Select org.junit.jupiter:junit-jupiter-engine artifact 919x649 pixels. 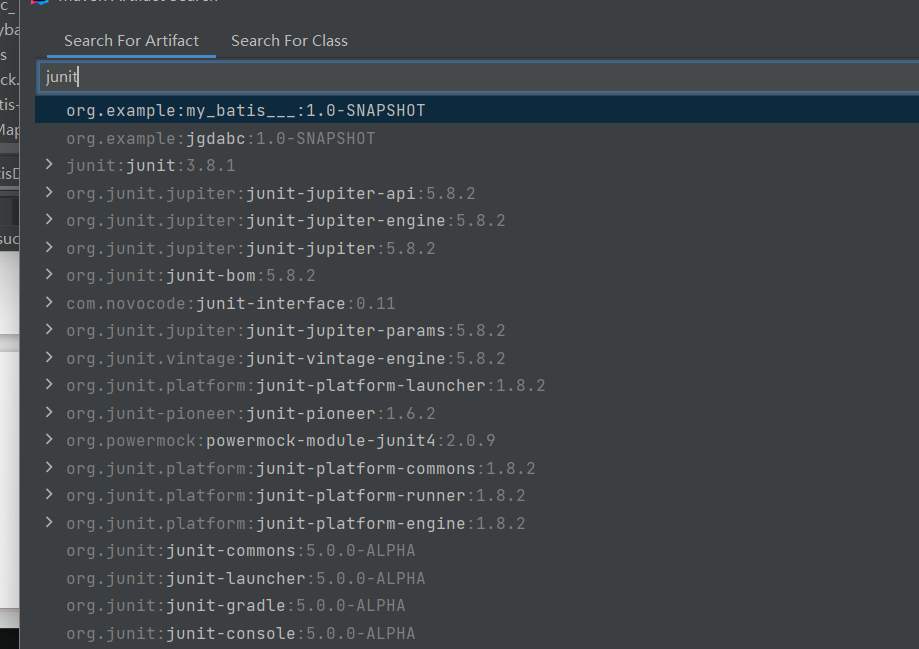click(x=285, y=220)
